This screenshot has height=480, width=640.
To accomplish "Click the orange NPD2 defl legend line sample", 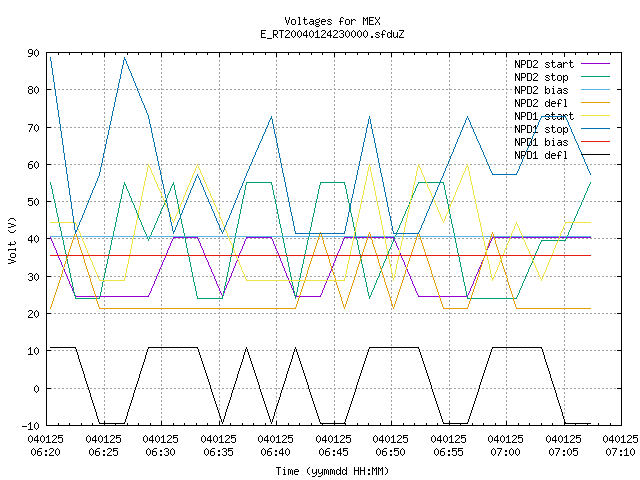I will 596,103.
